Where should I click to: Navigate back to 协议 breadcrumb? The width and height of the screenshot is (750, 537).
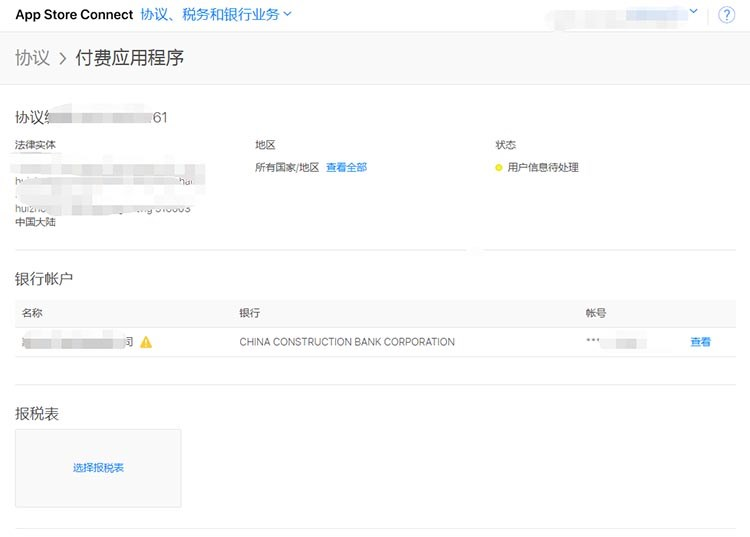[33, 58]
